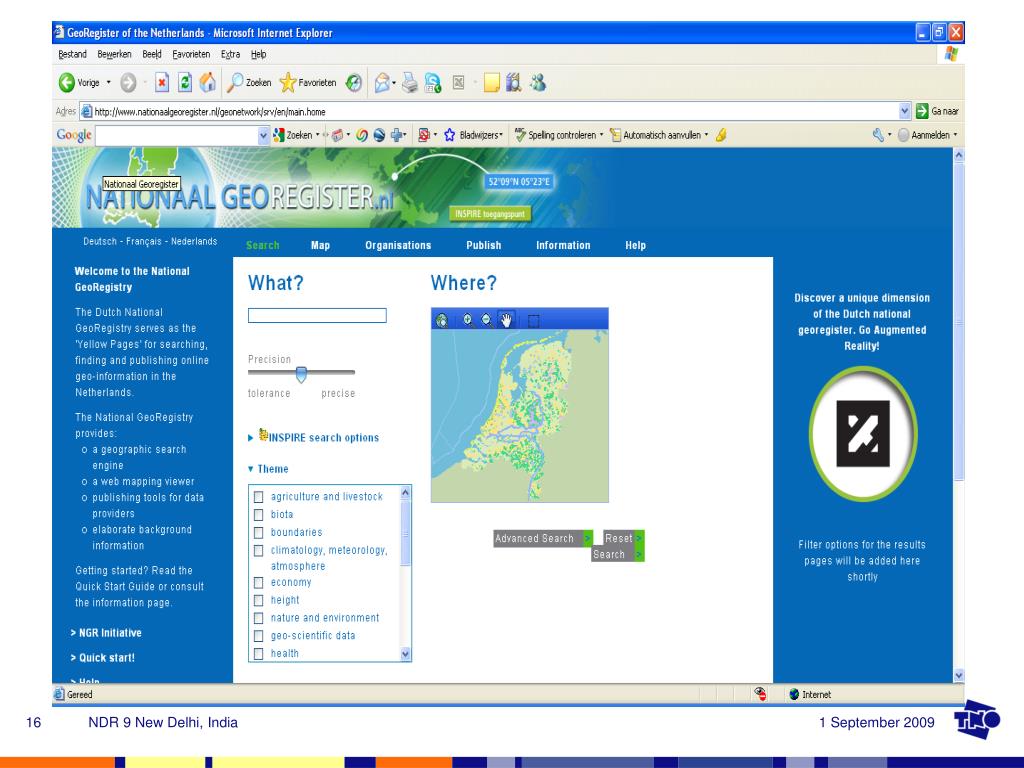The width and height of the screenshot is (1024, 768).
Task: Switch to the Organisations tab
Action: point(398,246)
